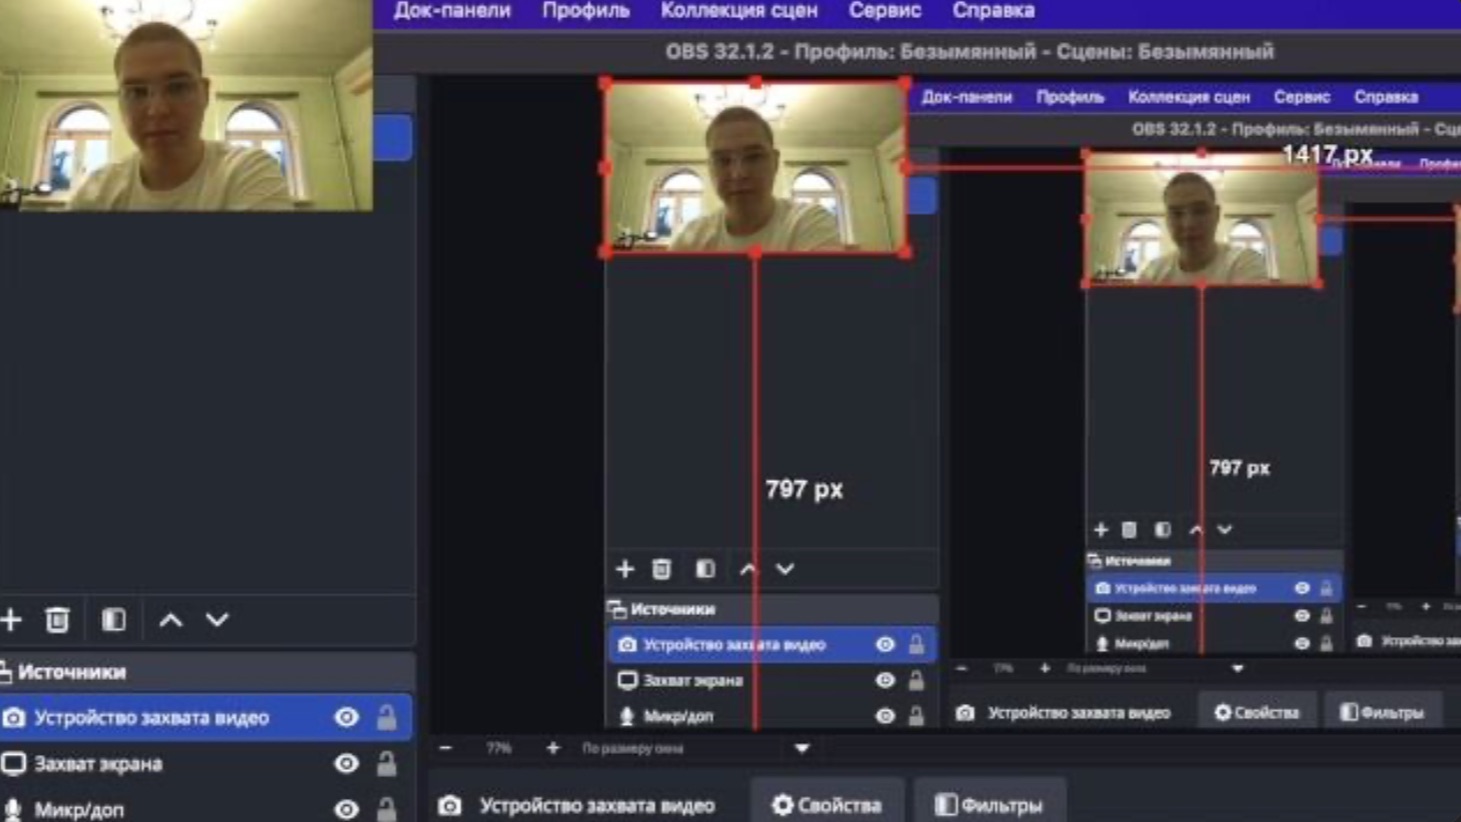Click the Захват экрана row in the larger mirrored copy
1461x822 pixels.
(773, 681)
